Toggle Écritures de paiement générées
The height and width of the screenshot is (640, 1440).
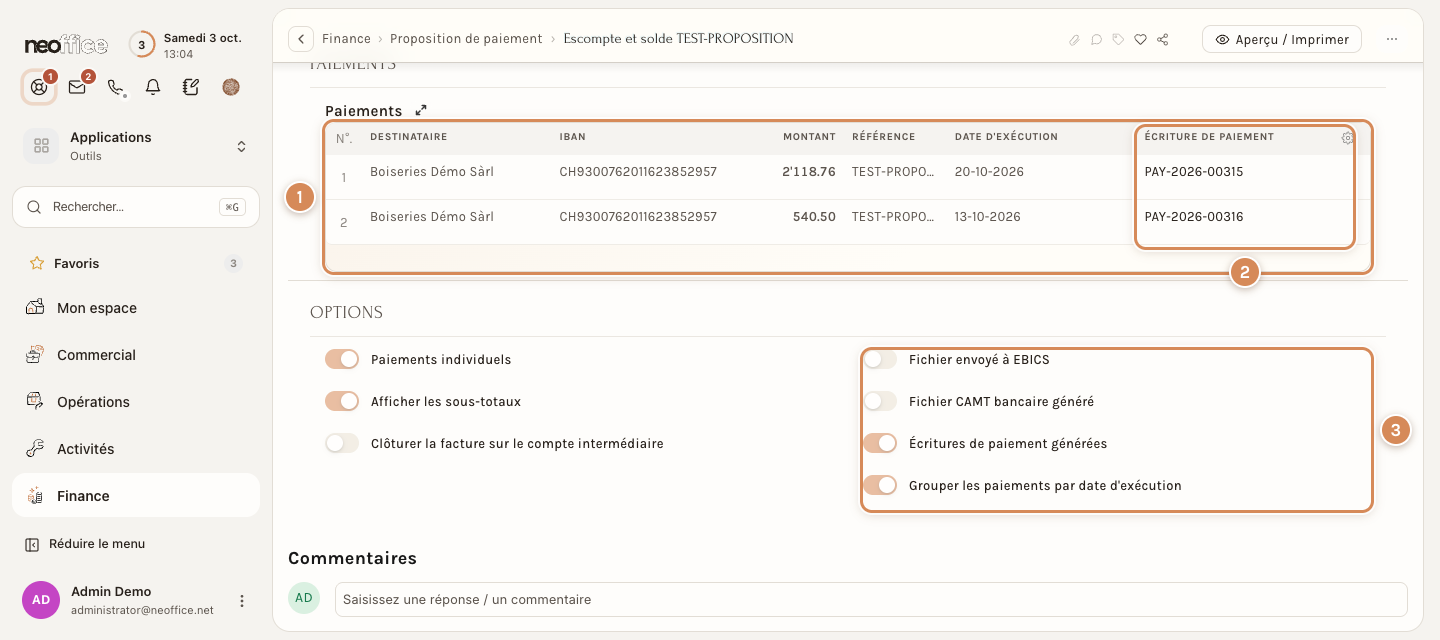tap(880, 443)
